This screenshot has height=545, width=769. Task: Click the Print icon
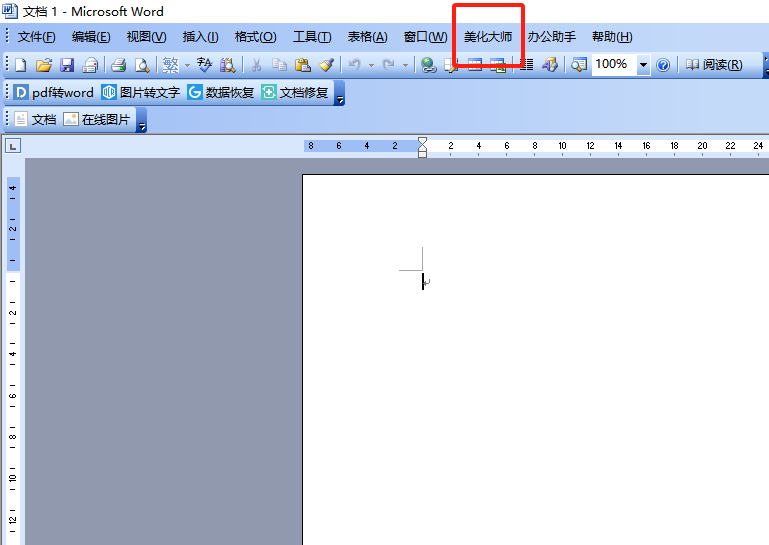[118, 65]
